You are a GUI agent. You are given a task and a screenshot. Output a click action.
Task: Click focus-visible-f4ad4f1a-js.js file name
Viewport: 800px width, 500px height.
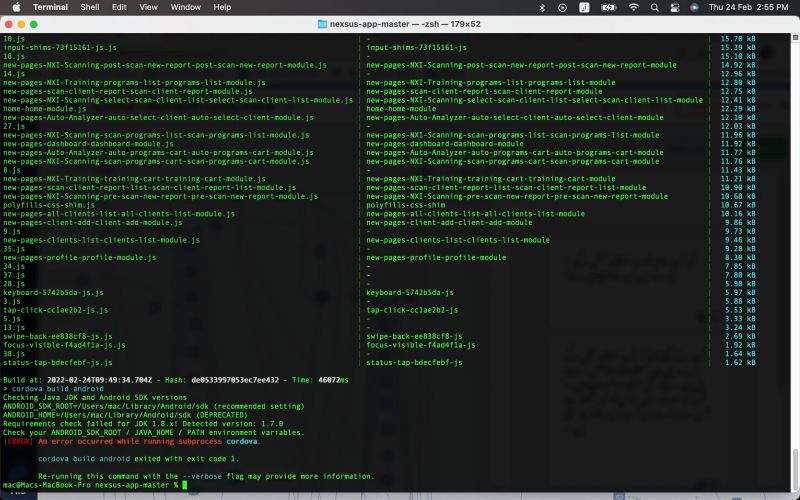click(64, 345)
